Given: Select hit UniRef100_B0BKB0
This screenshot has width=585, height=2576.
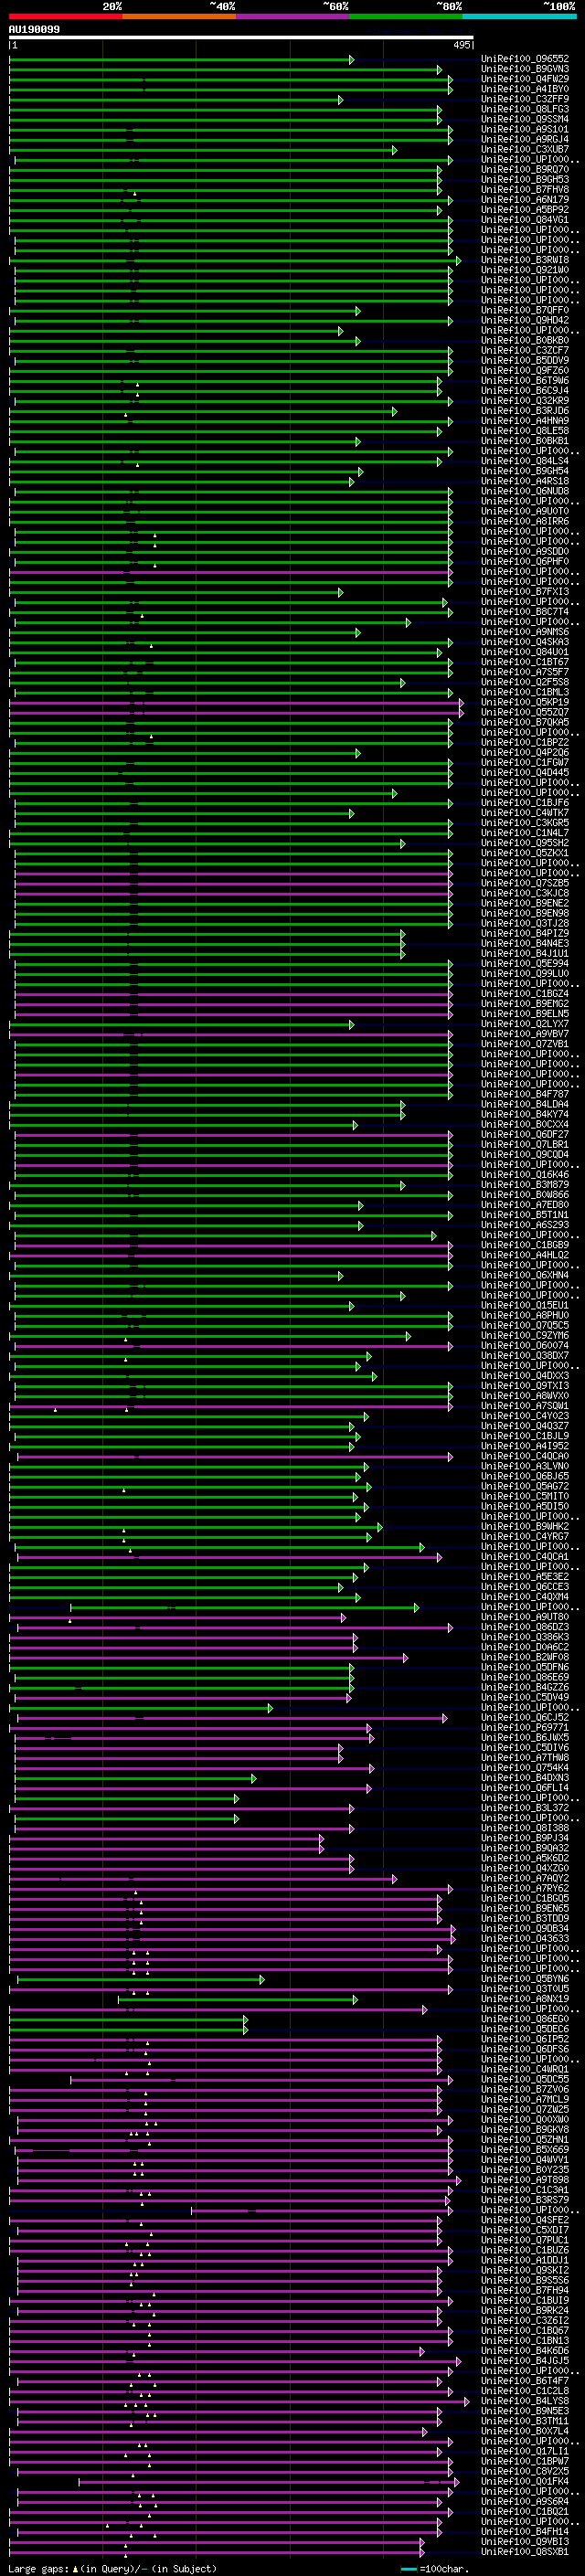Looking at the screenshot, I should [x=525, y=341].
